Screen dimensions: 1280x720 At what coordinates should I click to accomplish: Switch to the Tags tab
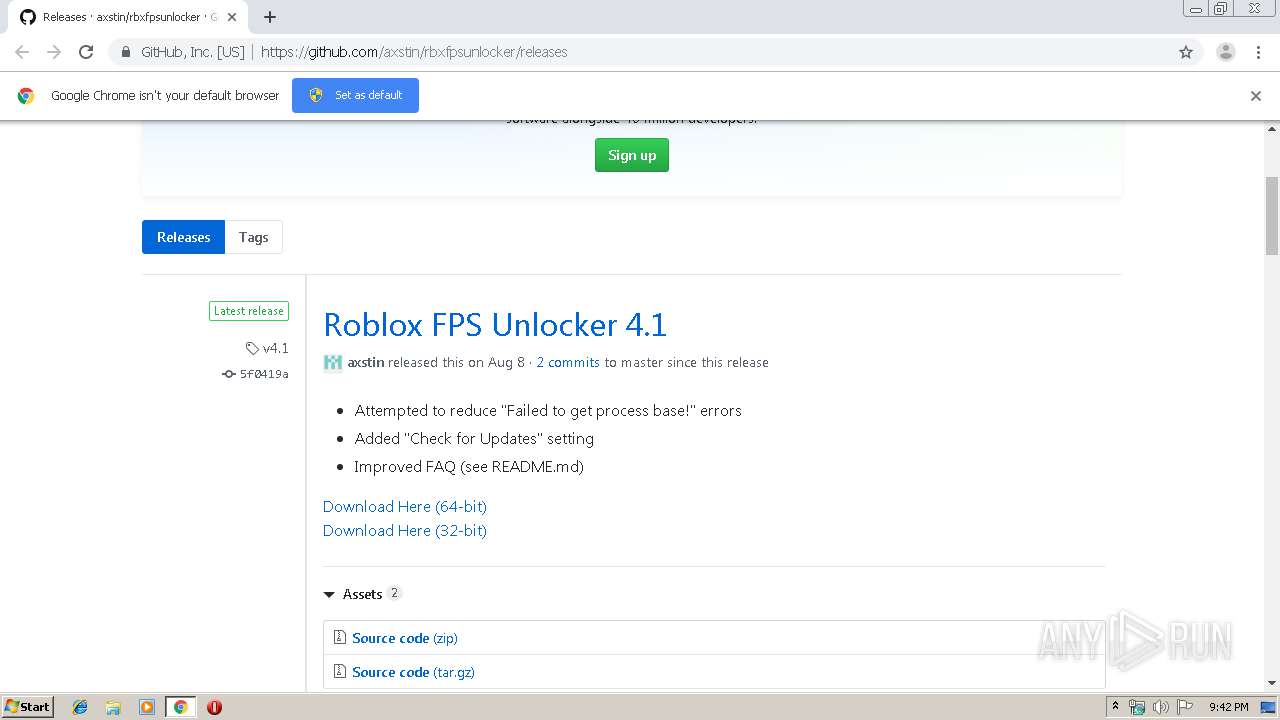[253, 237]
